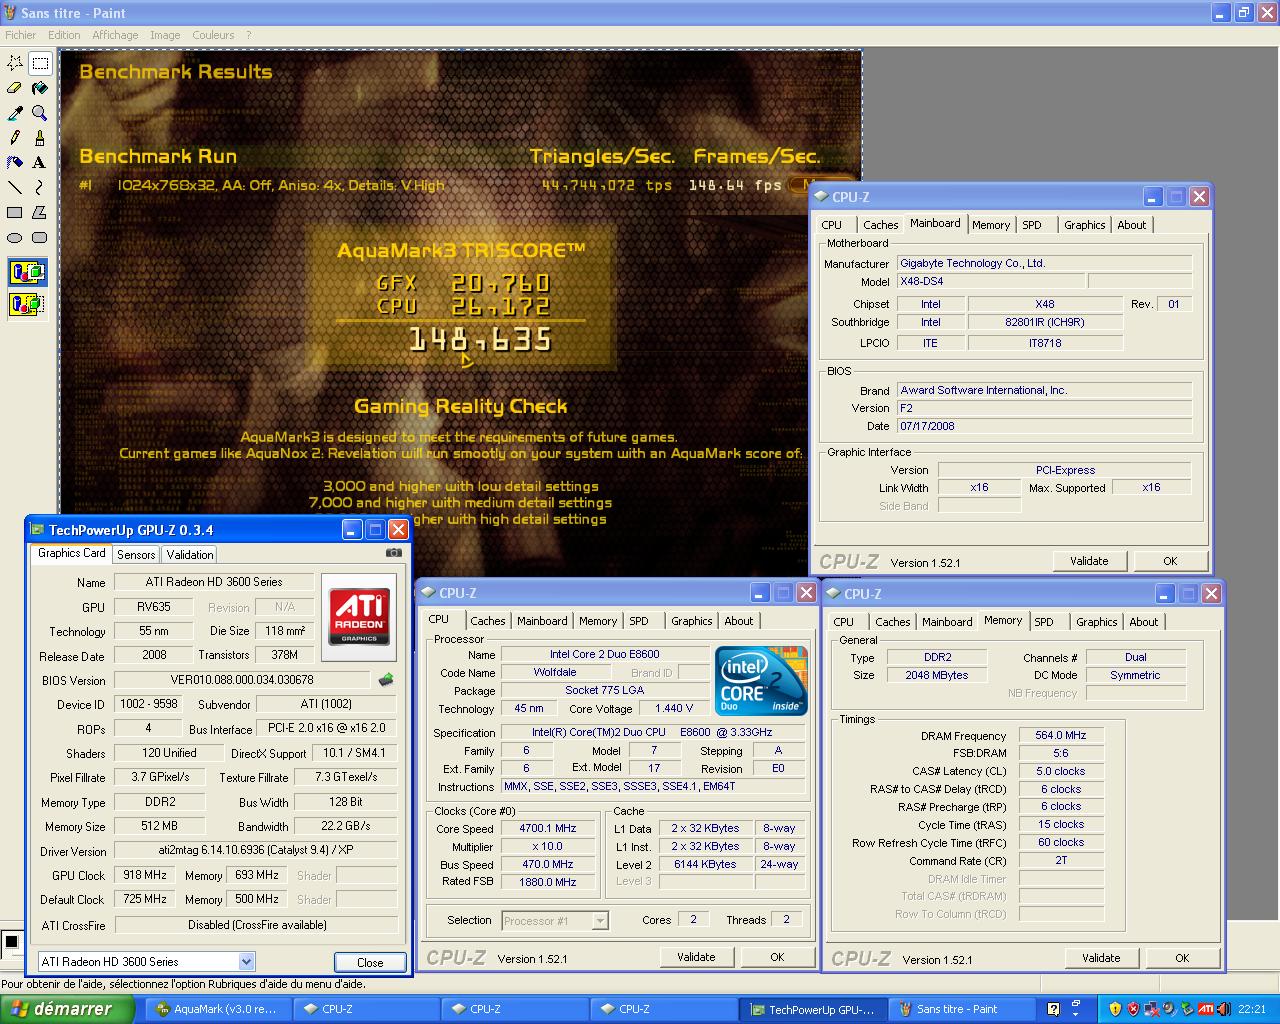Pick the Curve tool in Paint

point(40,187)
